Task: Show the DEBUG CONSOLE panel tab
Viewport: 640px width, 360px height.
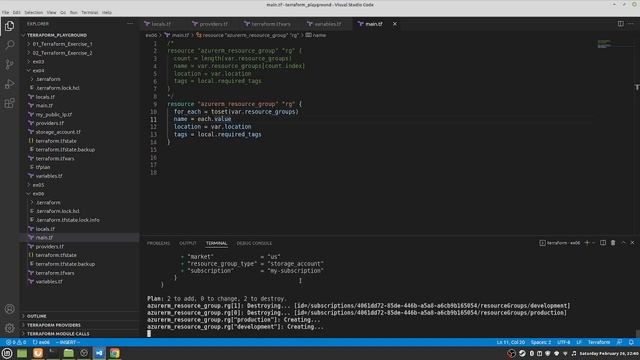Action: tap(254, 243)
